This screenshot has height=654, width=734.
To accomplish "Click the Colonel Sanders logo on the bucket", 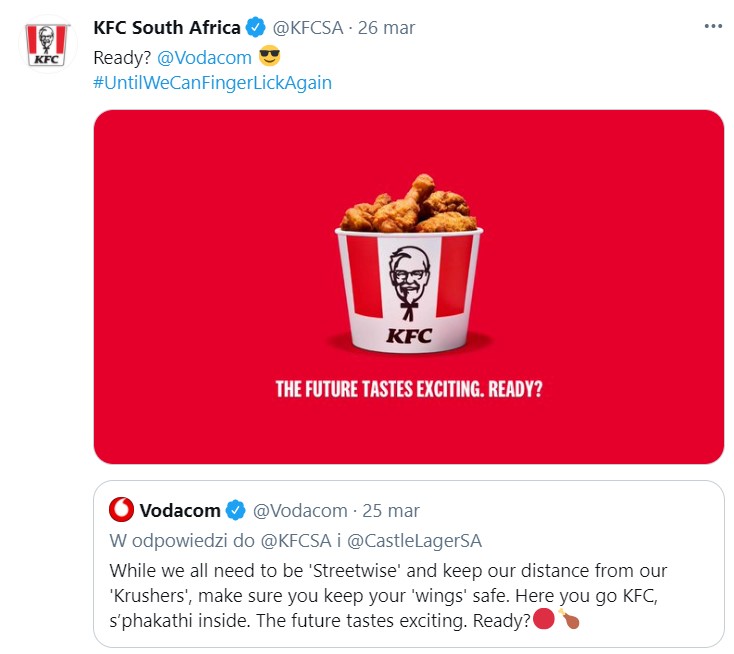I will [408, 279].
